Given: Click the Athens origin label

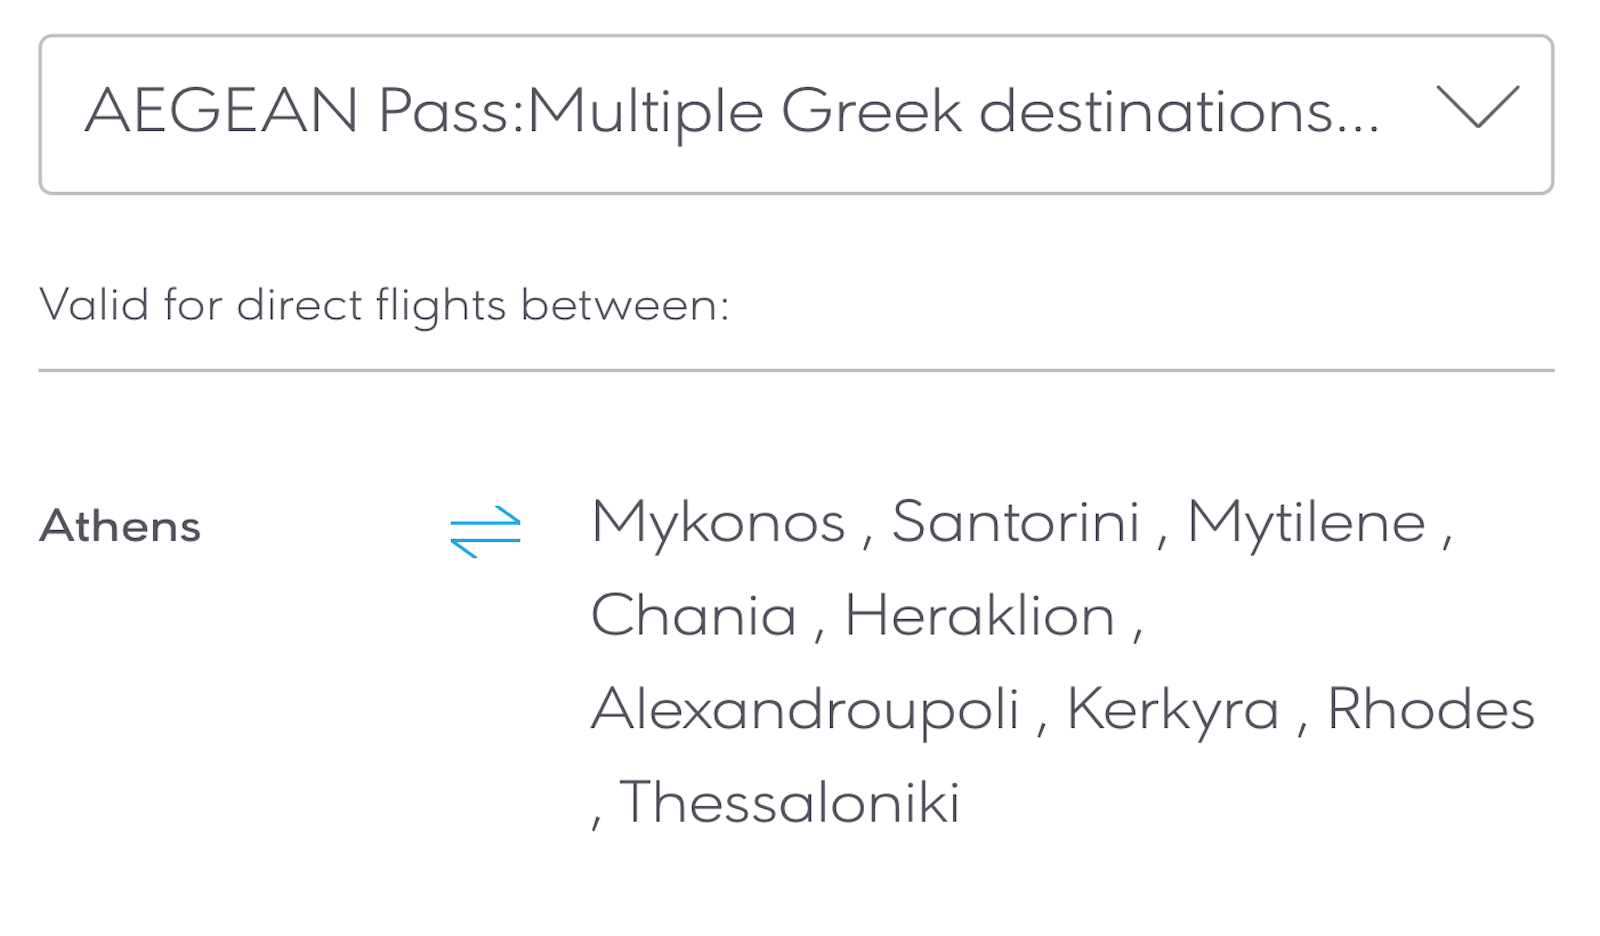Looking at the screenshot, I should 120,526.
